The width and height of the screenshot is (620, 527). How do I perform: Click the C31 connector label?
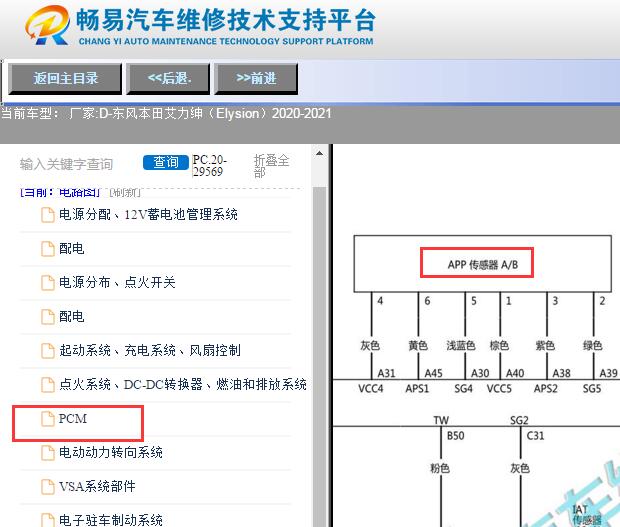point(535,436)
